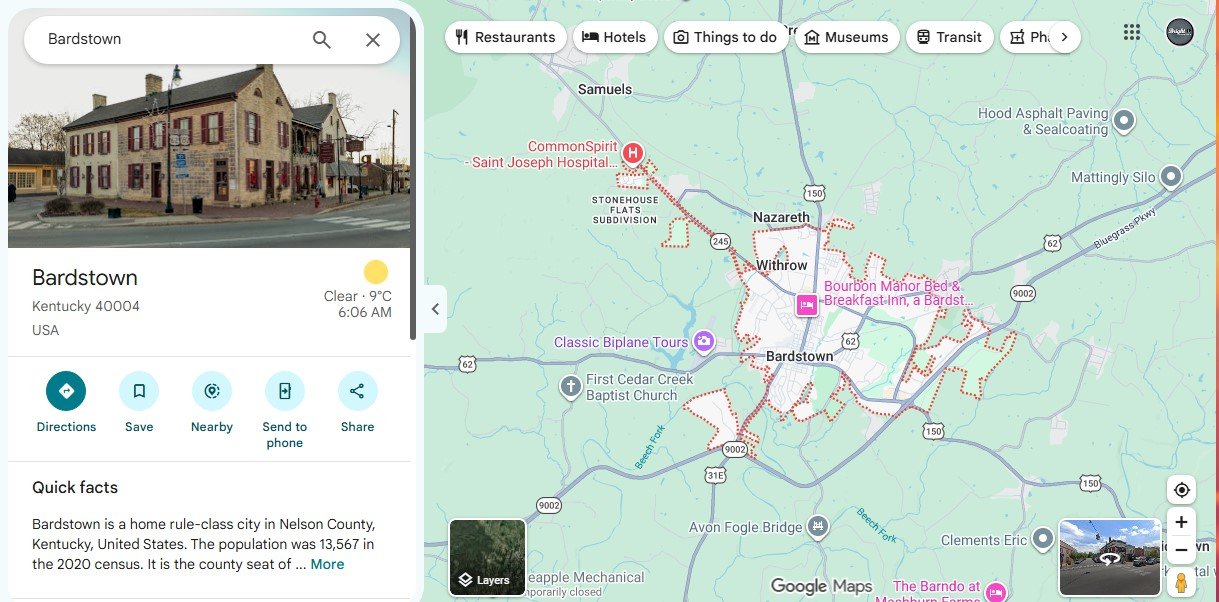1219x602 pixels.
Task: Open the Google apps grid
Action: click(1131, 32)
